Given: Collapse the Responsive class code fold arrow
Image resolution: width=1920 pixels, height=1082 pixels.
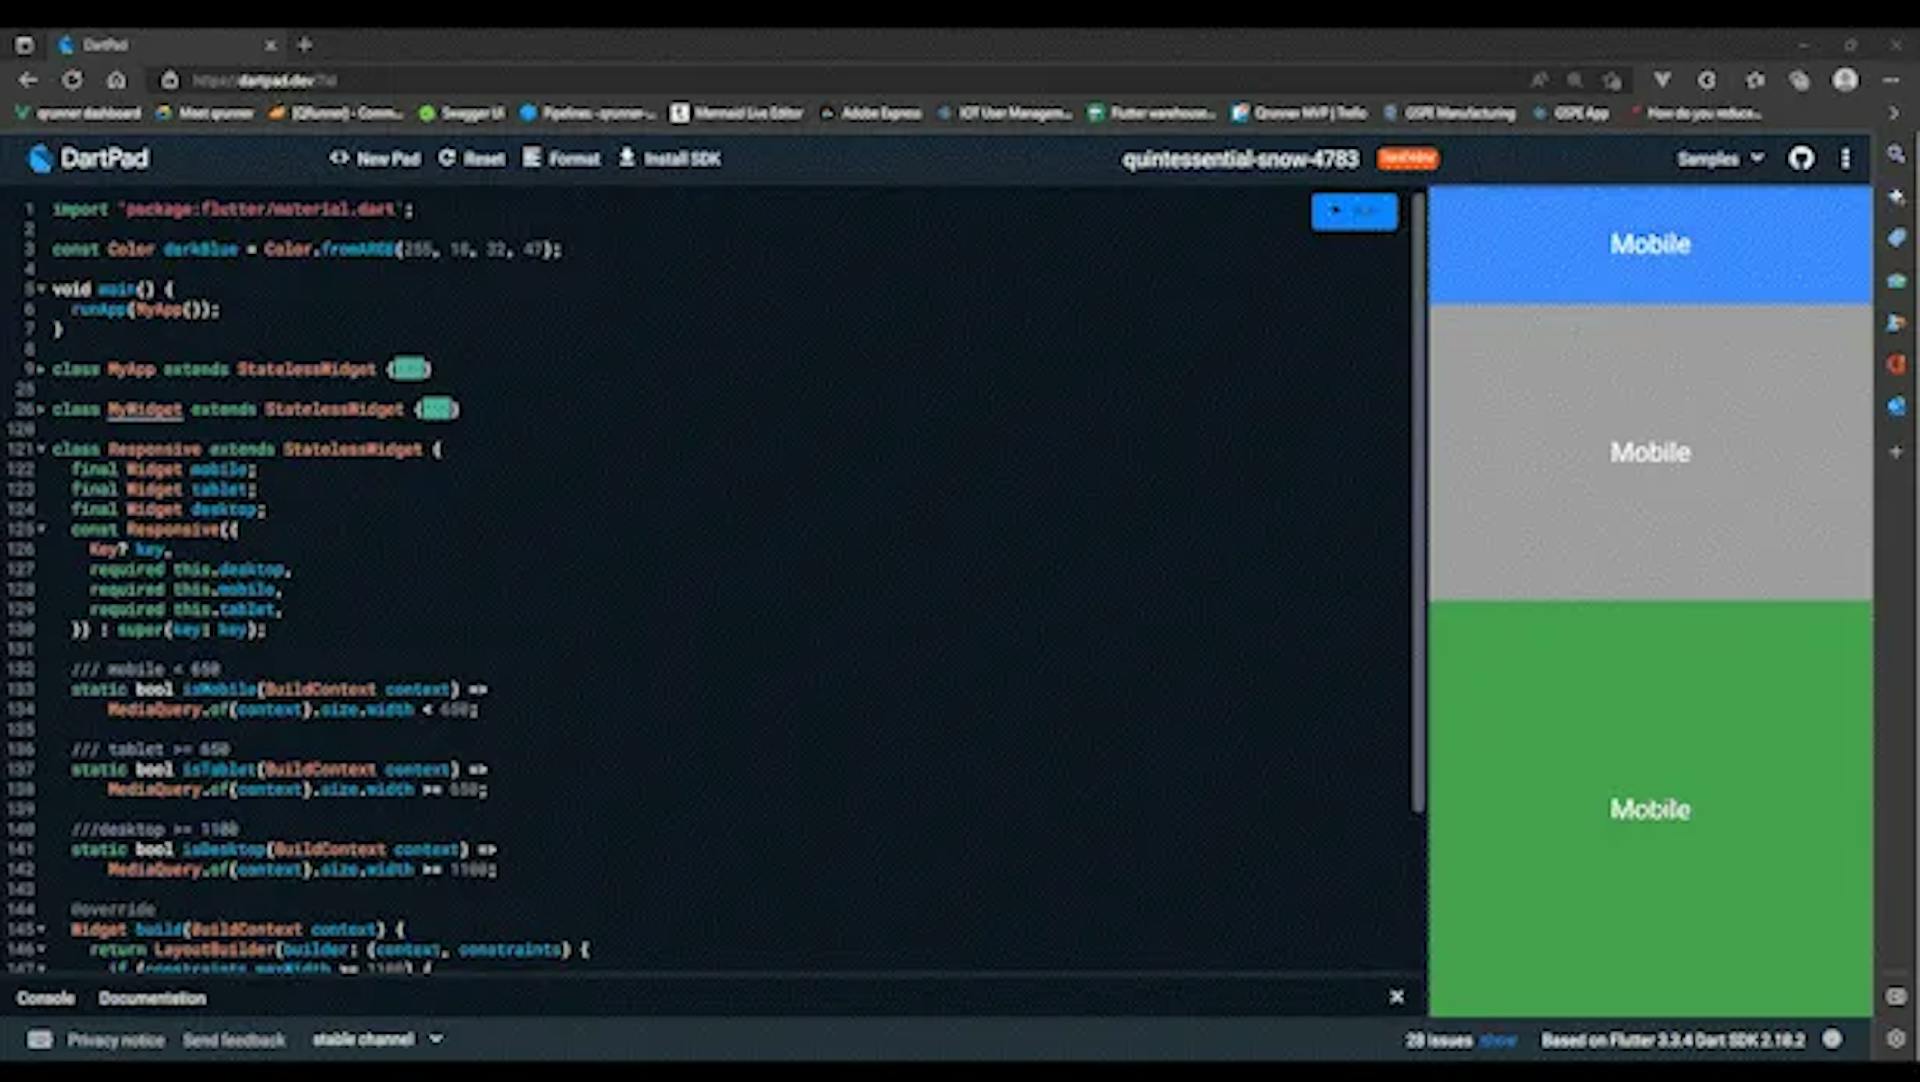Looking at the screenshot, I should [40, 449].
